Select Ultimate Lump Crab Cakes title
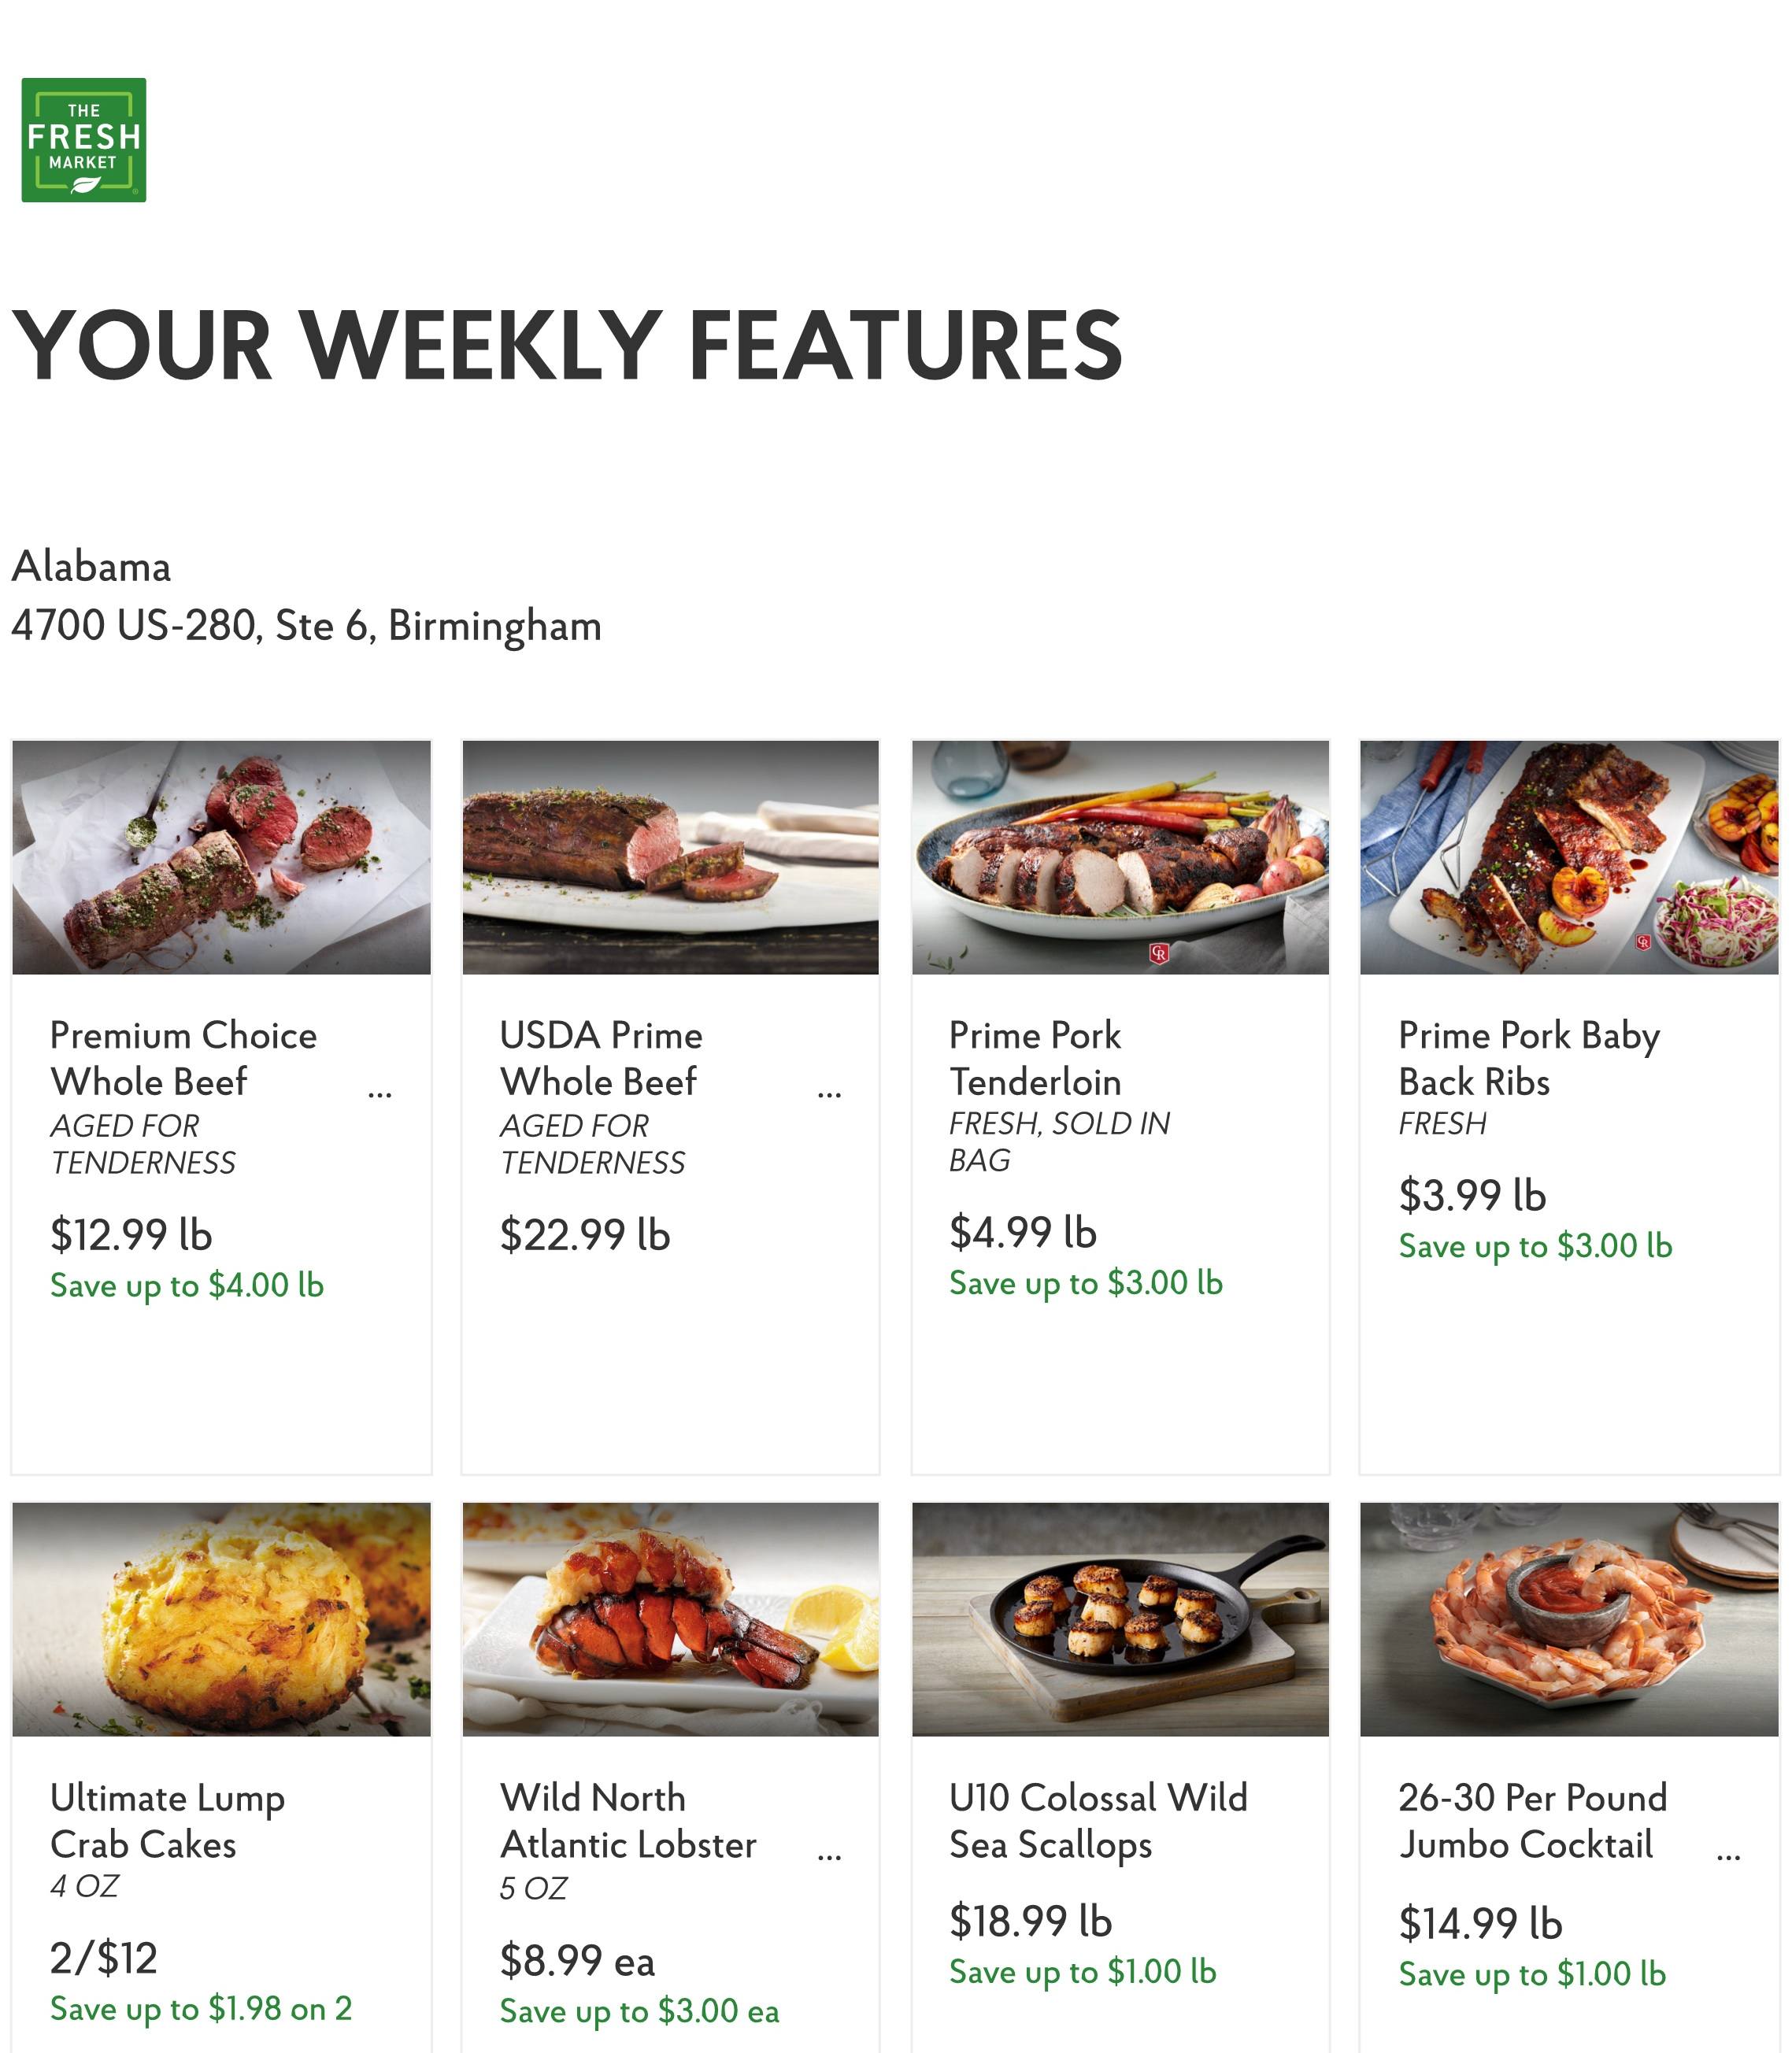1792x2053 pixels. [x=167, y=1821]
